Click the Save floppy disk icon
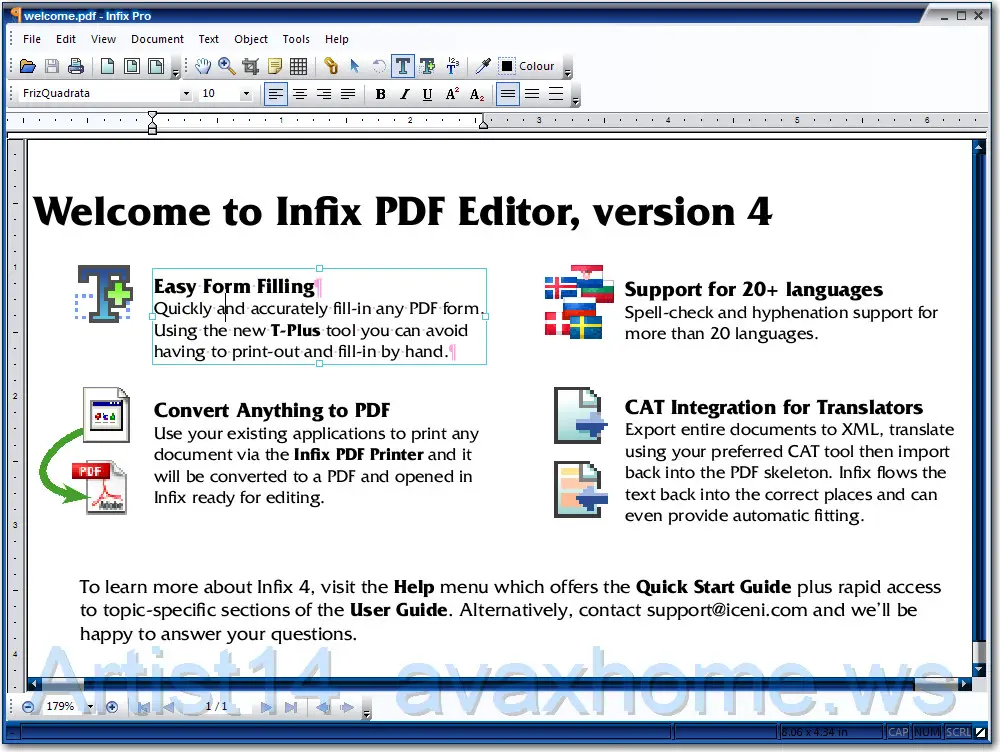Image resolution: width=1000 pixels, height=752 pixels. [52, 66]
